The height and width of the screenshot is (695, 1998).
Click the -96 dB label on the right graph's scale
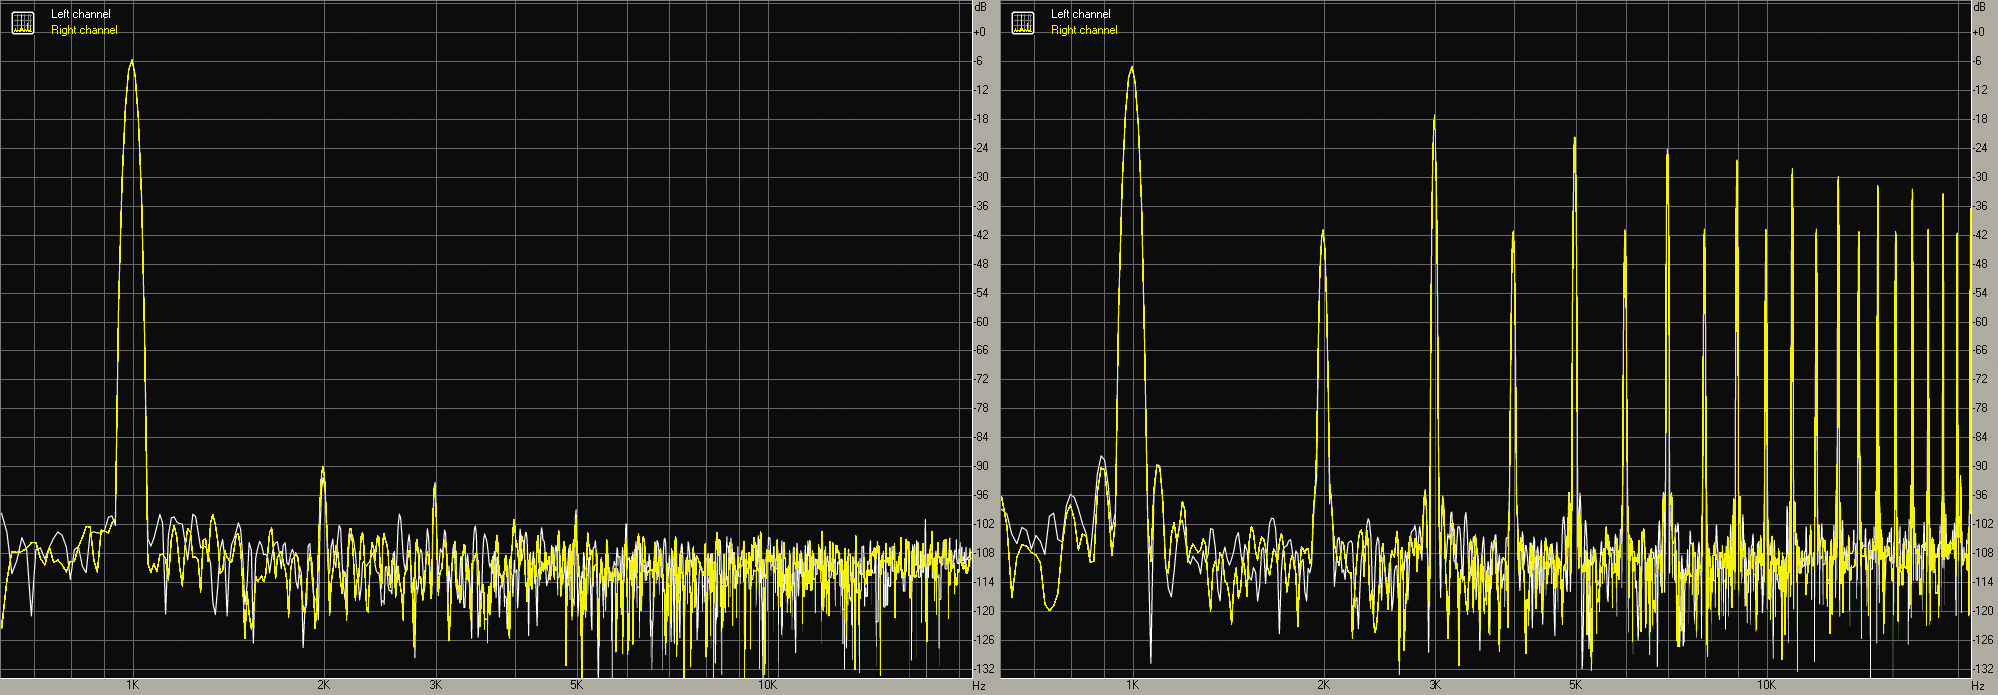[x=1981, y=495]
